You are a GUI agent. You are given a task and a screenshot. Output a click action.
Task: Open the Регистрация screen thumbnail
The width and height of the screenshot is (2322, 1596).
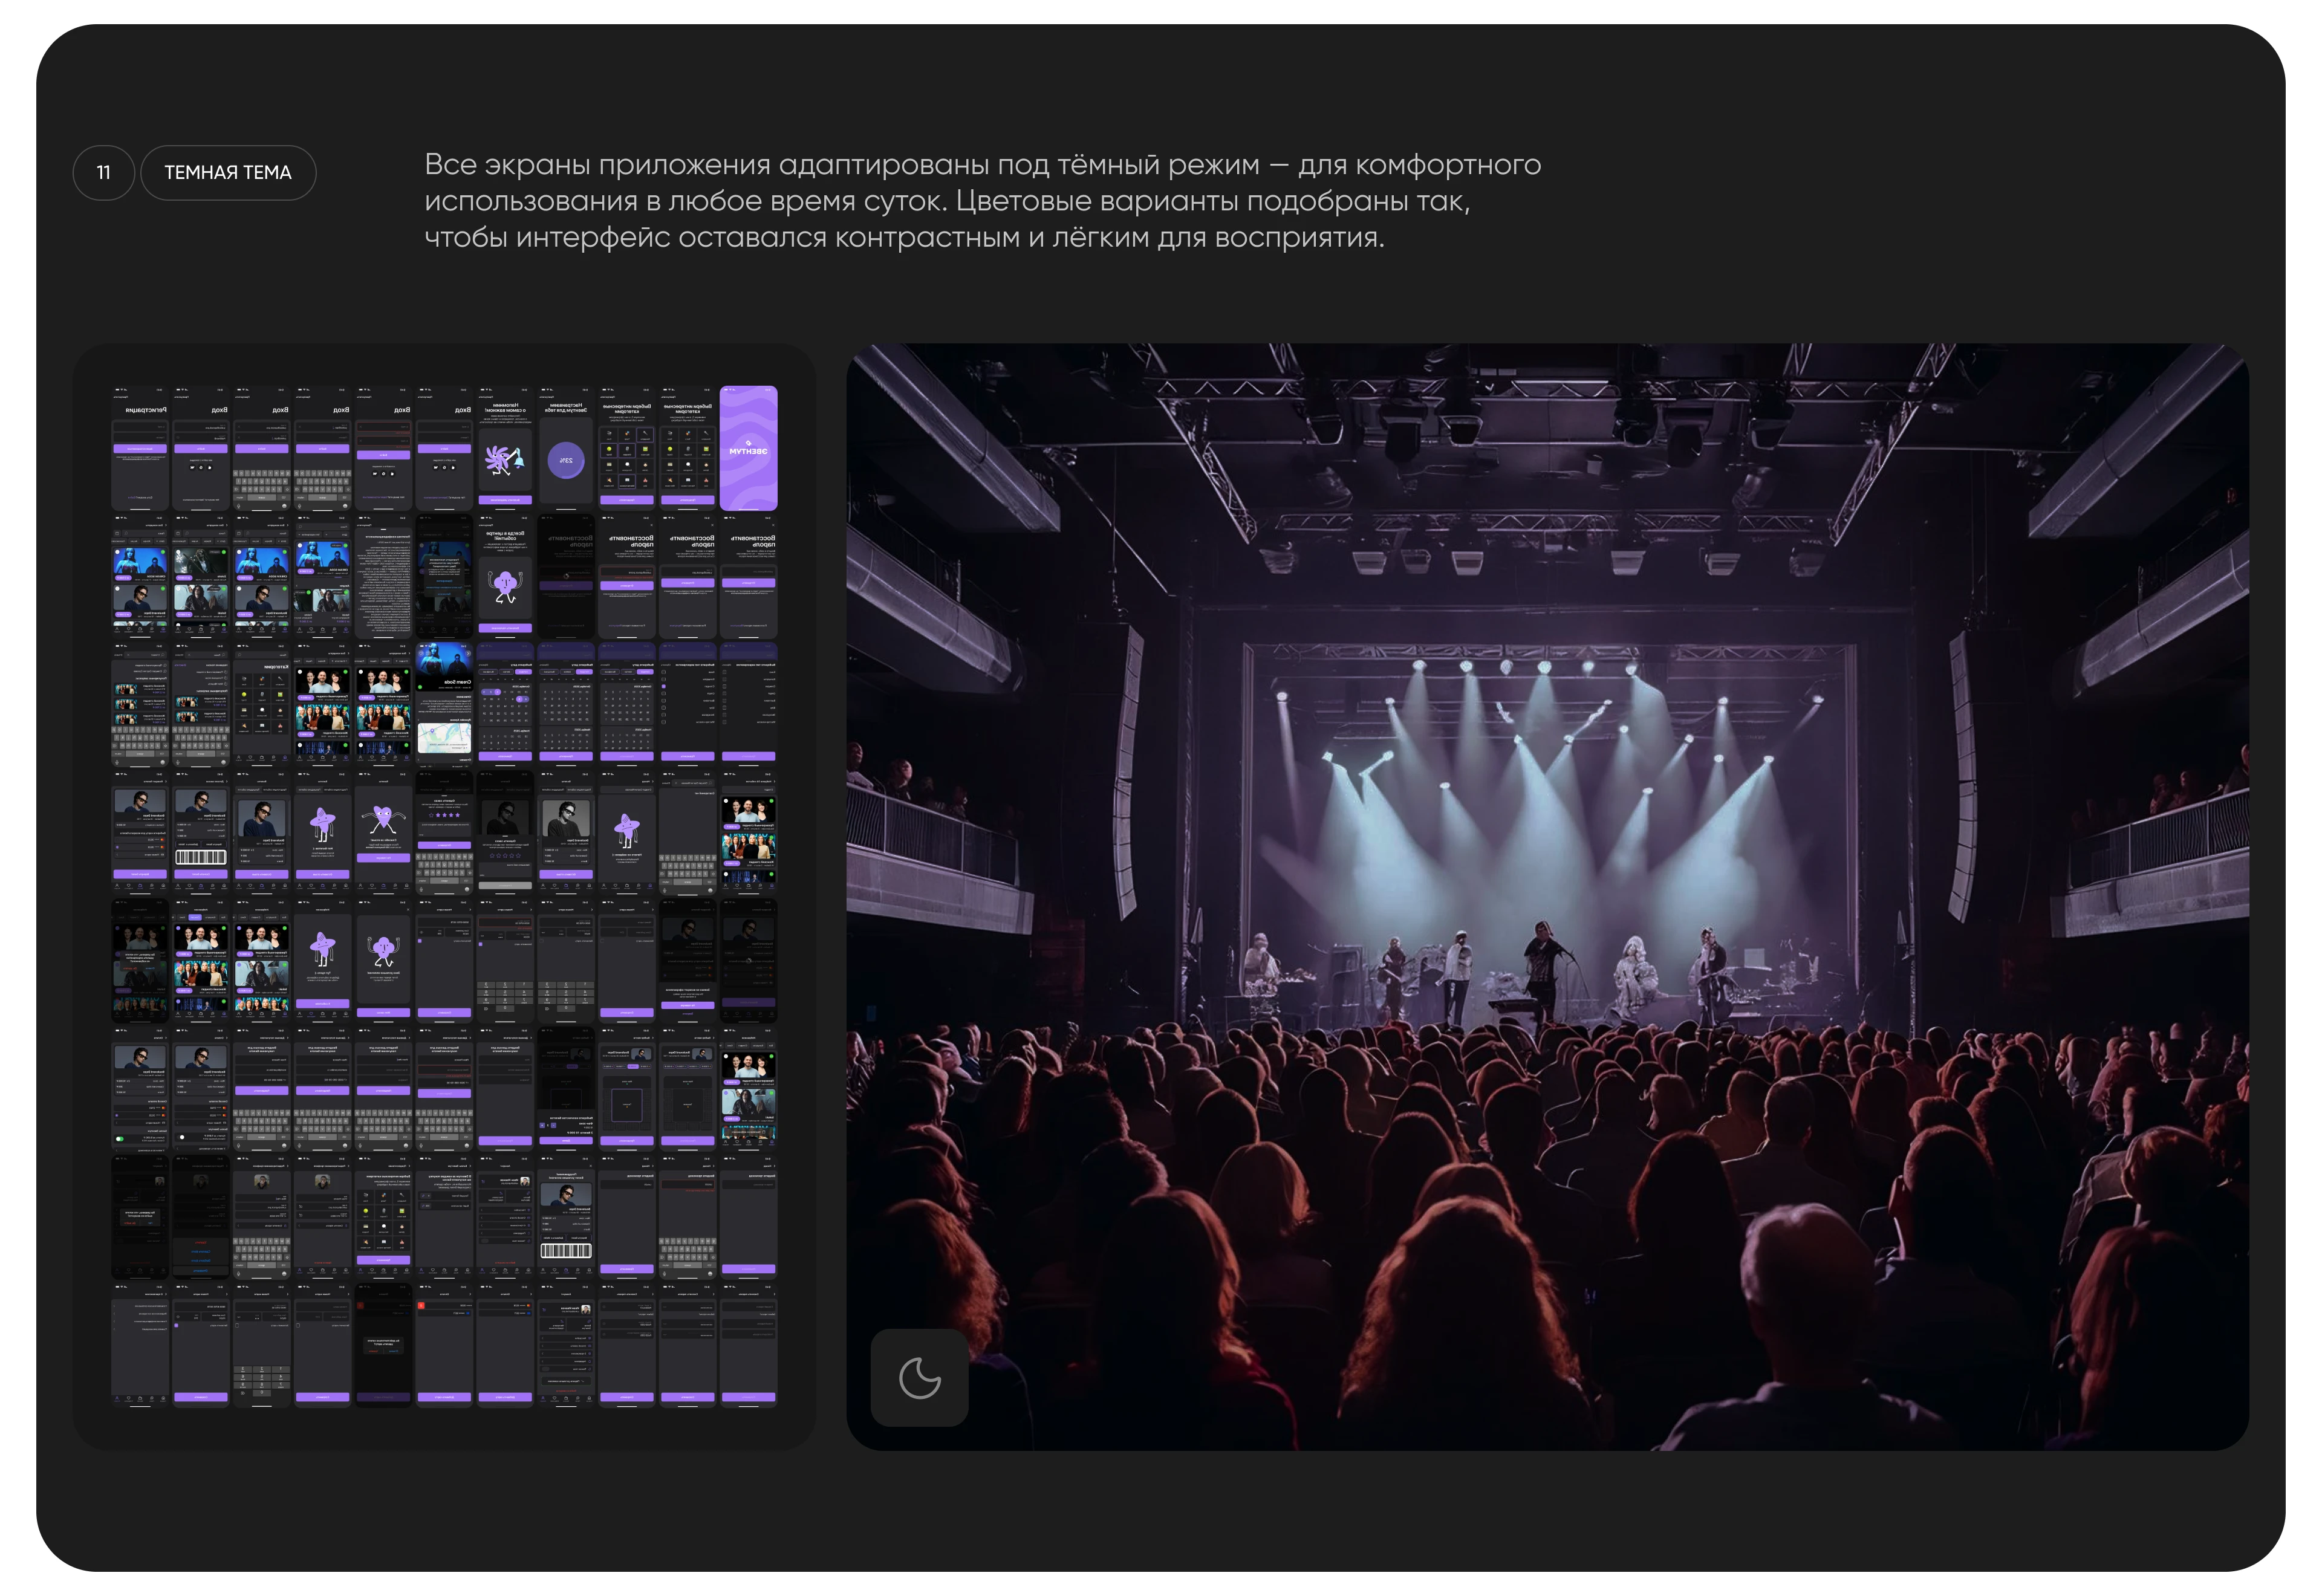140,448
